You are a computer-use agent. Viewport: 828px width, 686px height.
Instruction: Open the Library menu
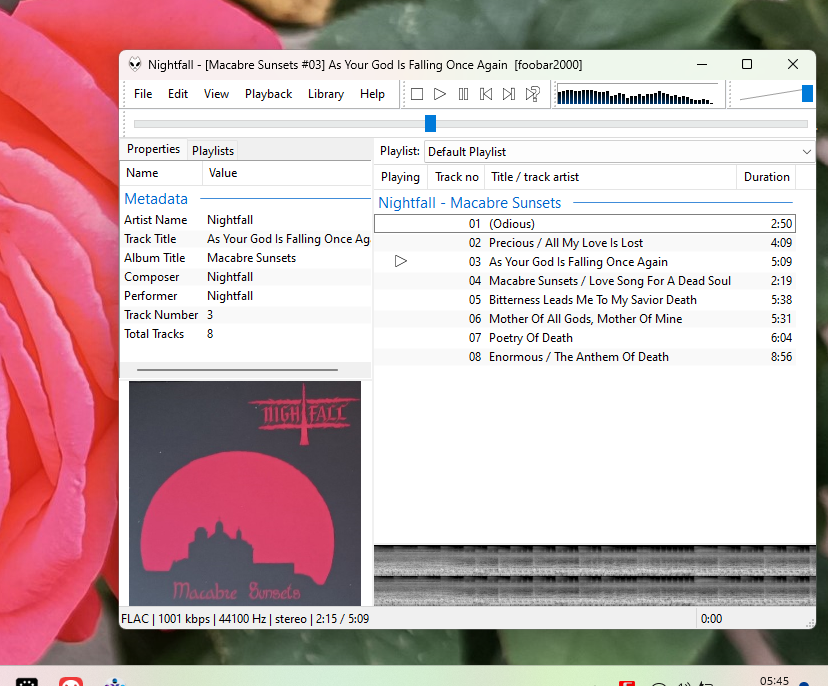click(x=325, y=94)
